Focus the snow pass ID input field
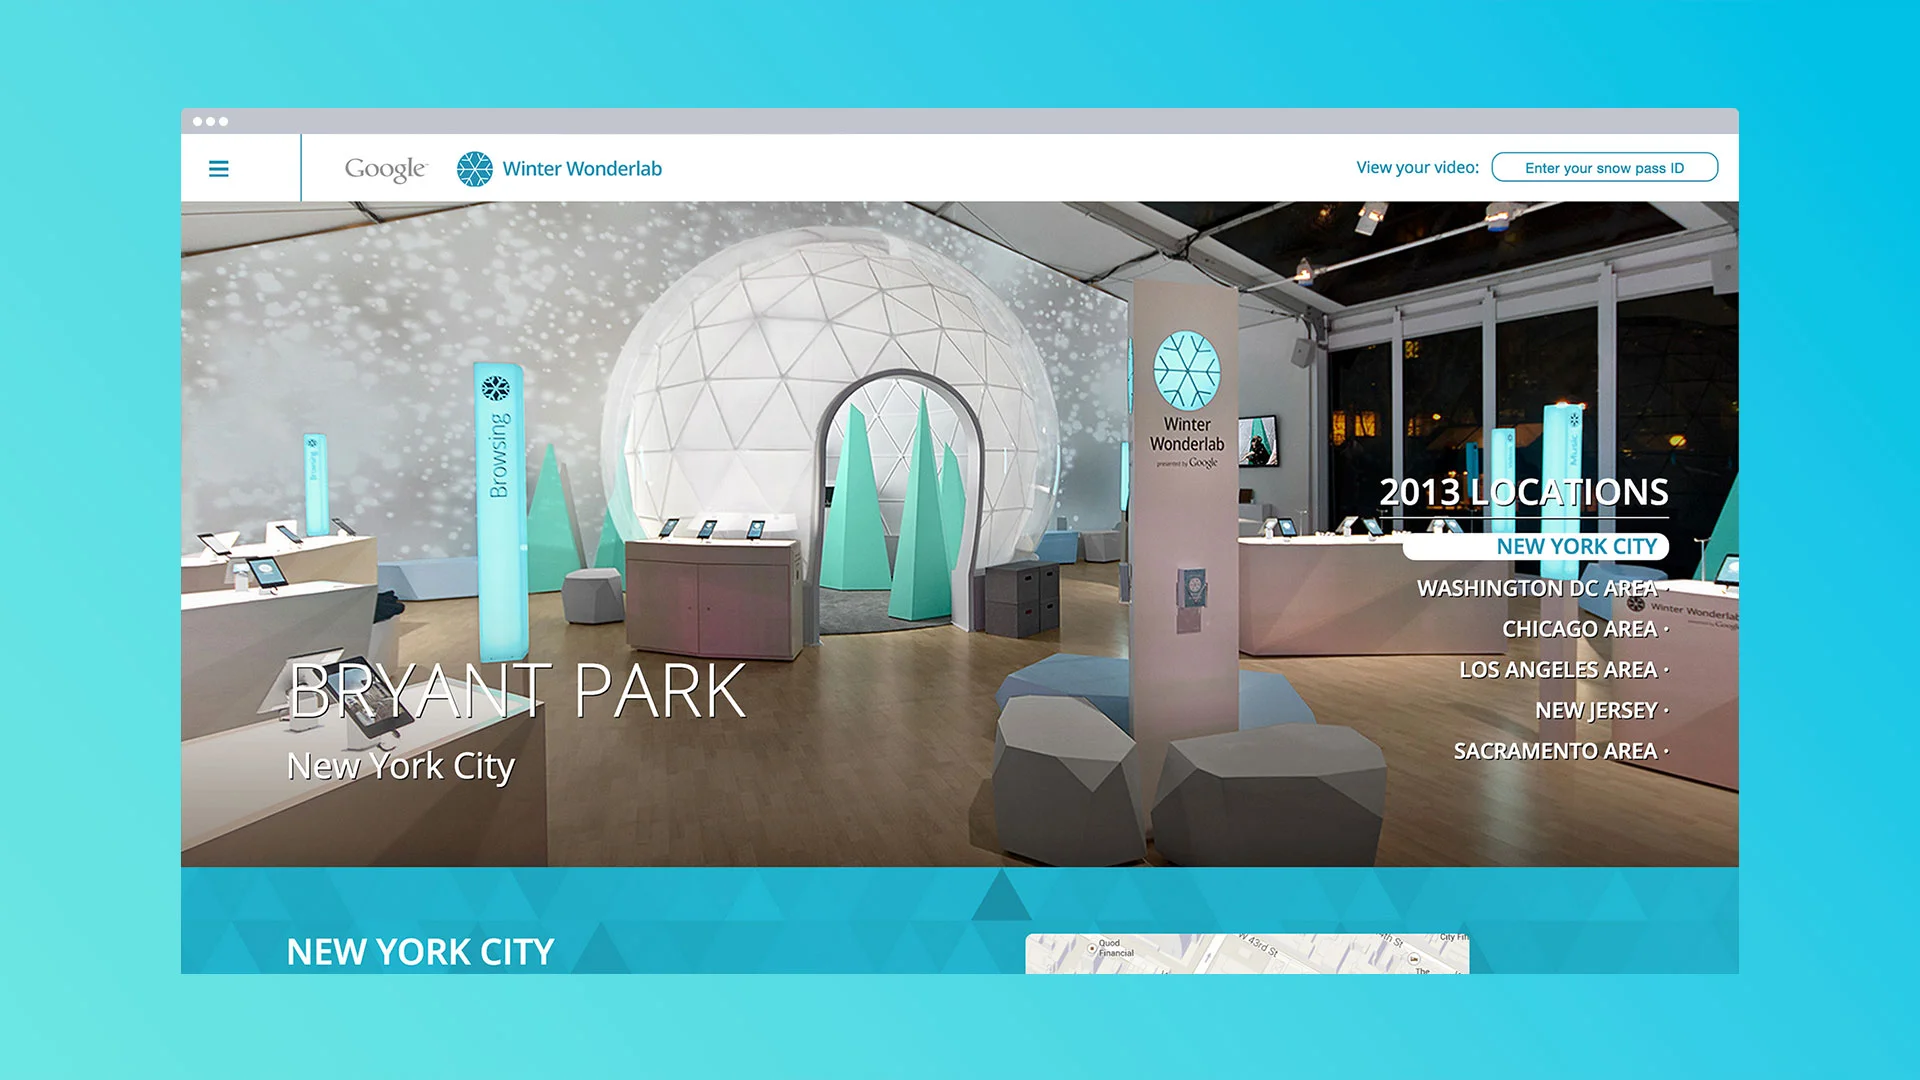The image size is (1920, 1080). click(x=1604, y=168)
